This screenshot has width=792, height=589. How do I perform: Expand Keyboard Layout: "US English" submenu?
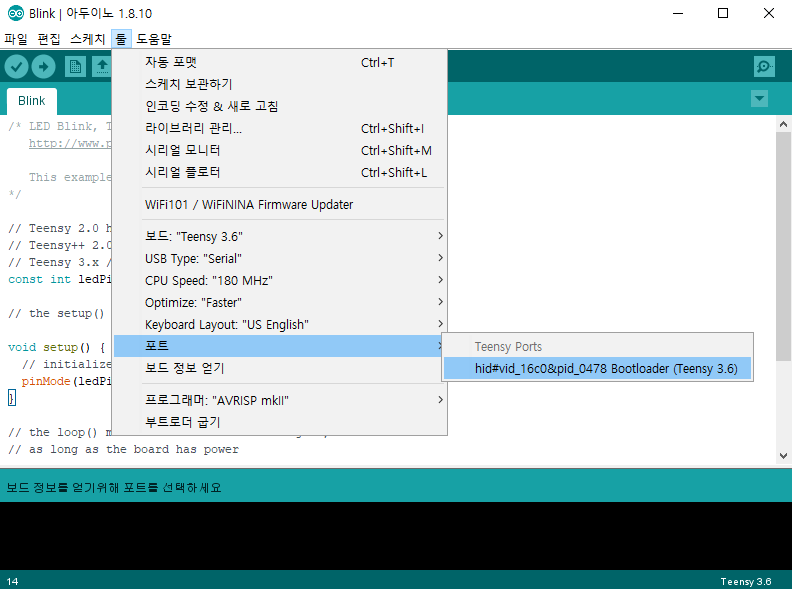(280, 324)
